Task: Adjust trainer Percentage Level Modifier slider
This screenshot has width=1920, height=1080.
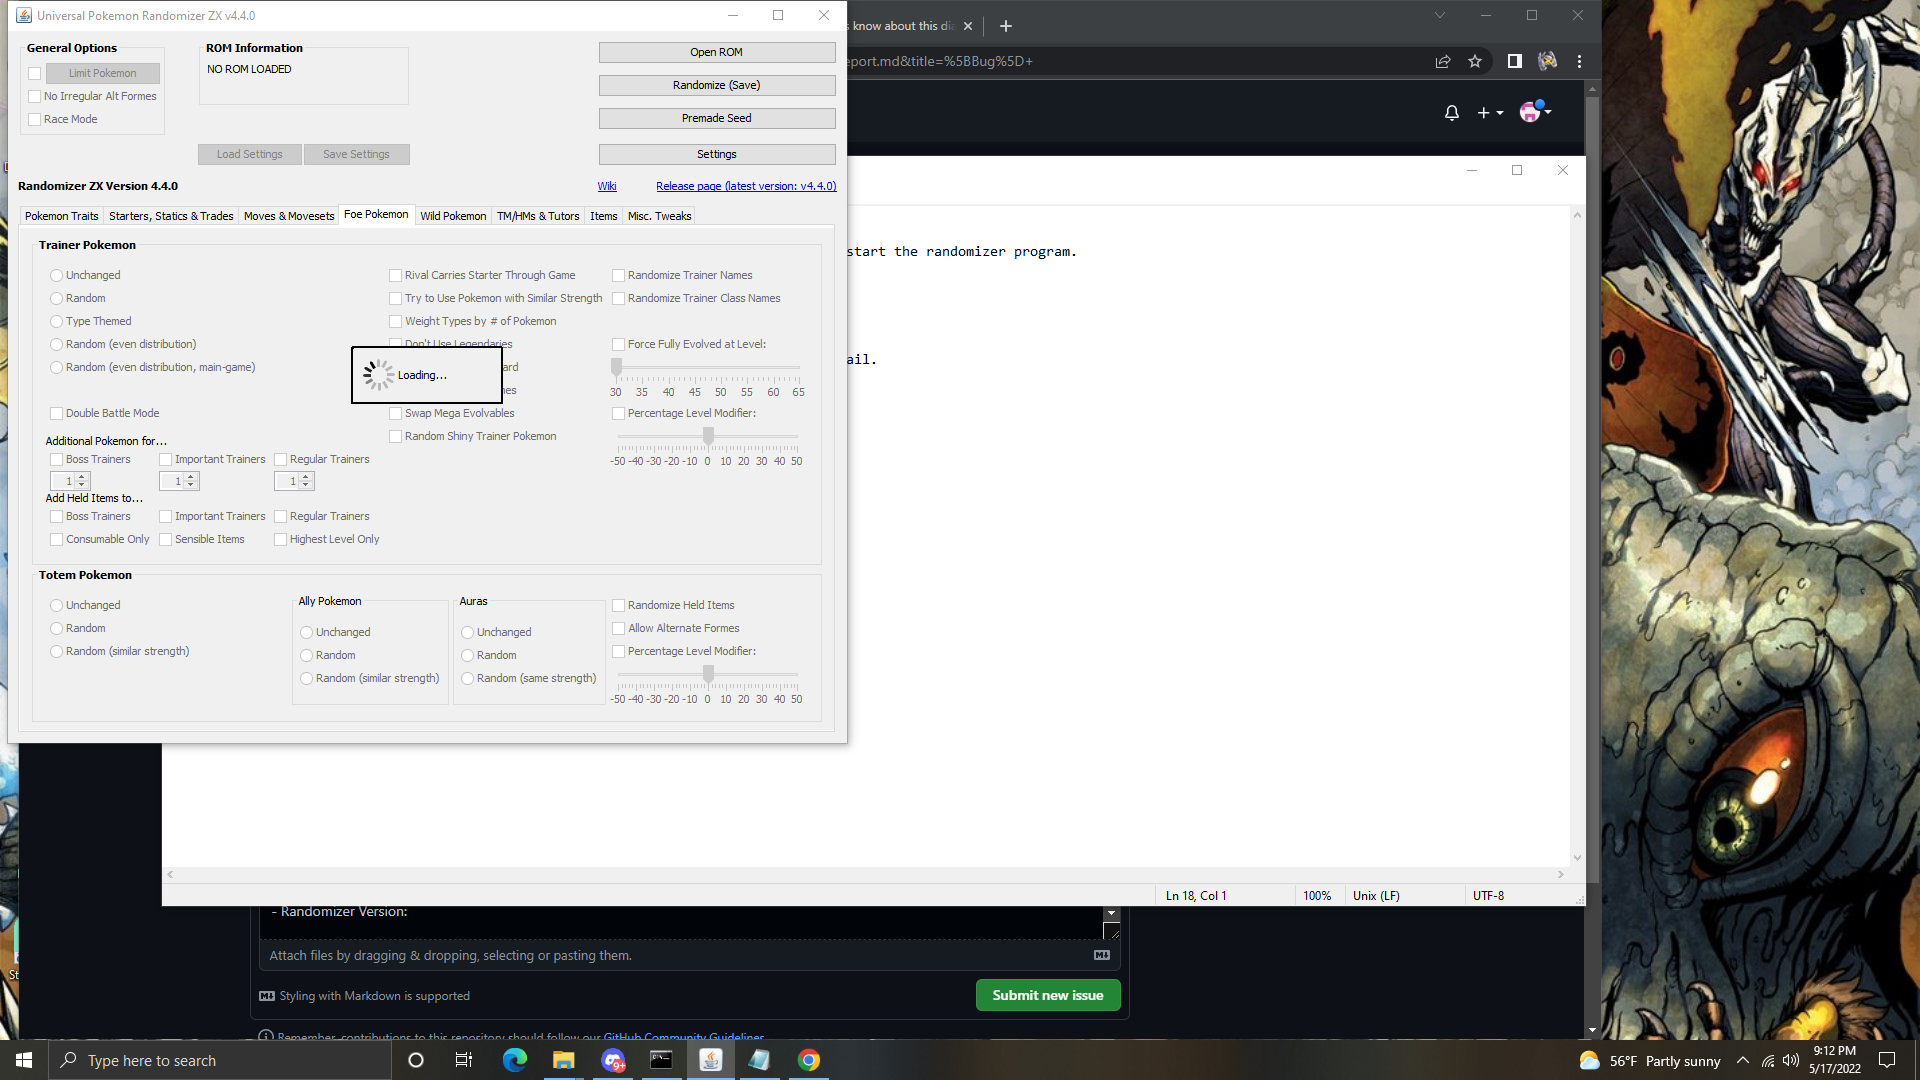Action: click(708, 436)
